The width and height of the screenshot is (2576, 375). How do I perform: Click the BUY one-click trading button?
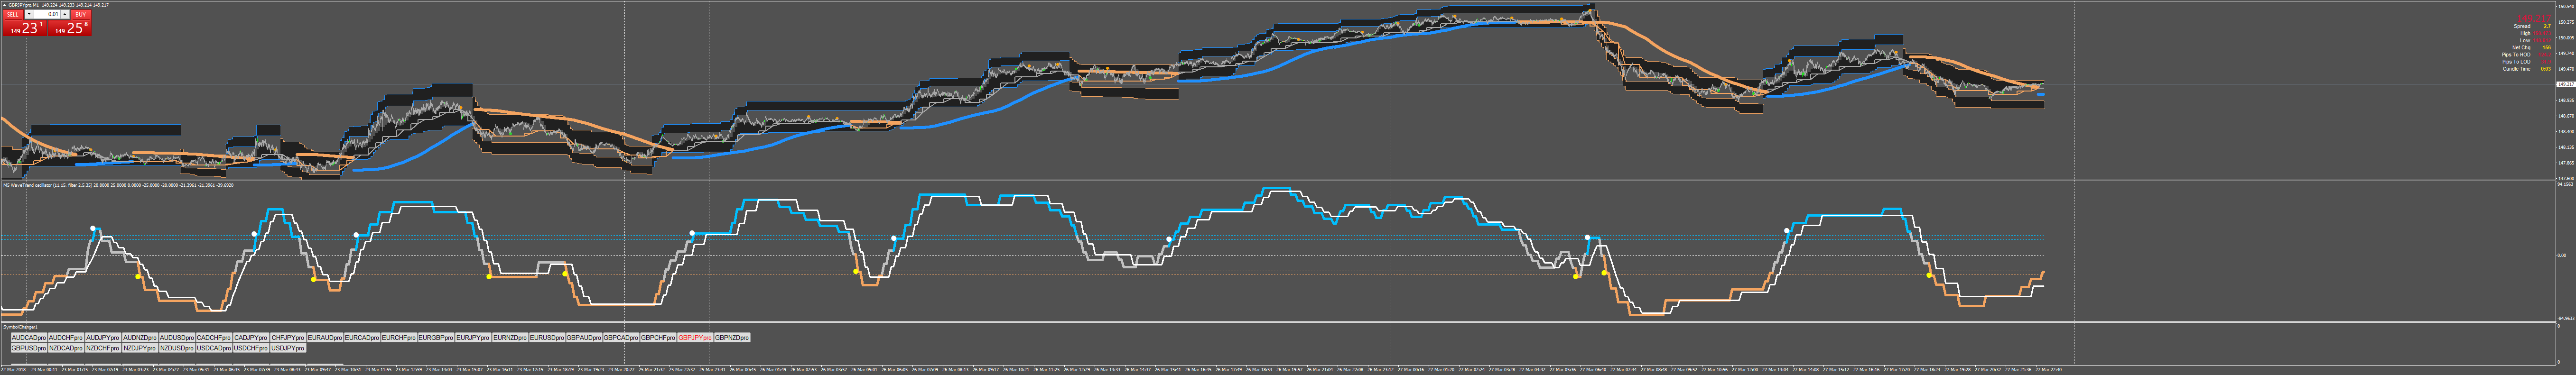pos(81,14)
